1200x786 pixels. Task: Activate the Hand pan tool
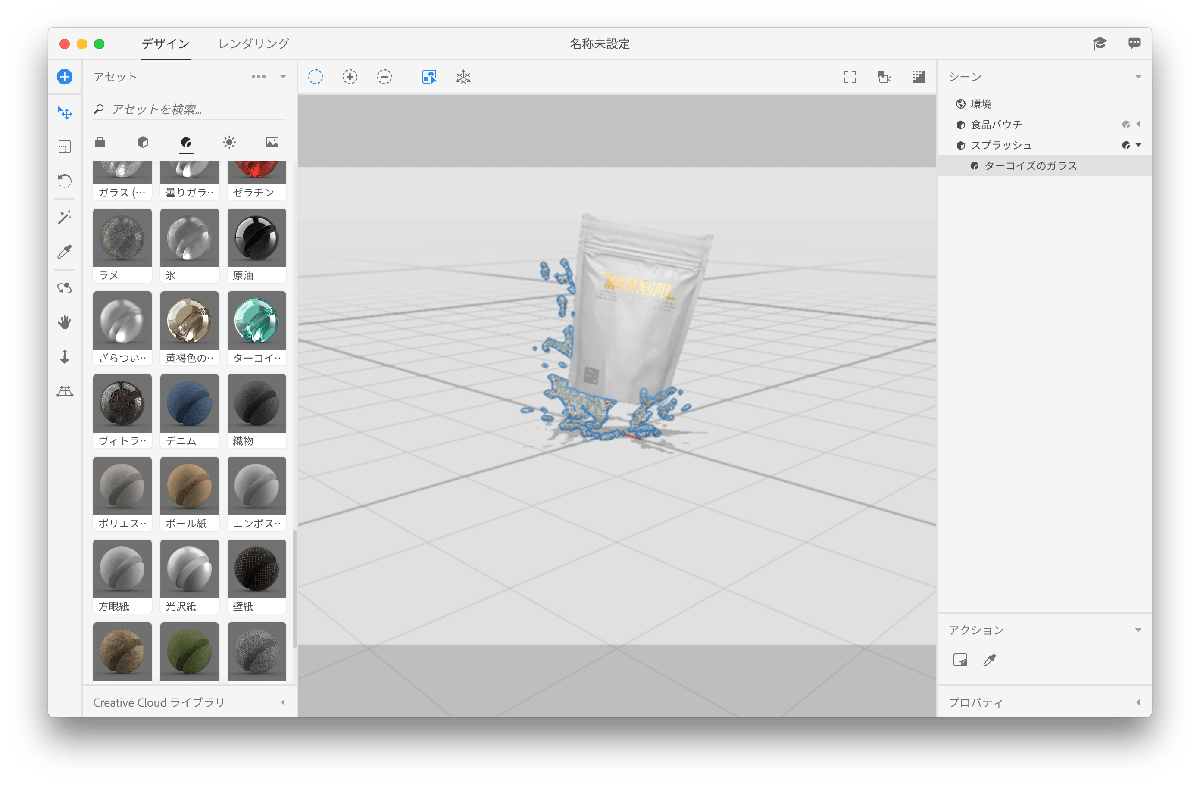[64, 322]
